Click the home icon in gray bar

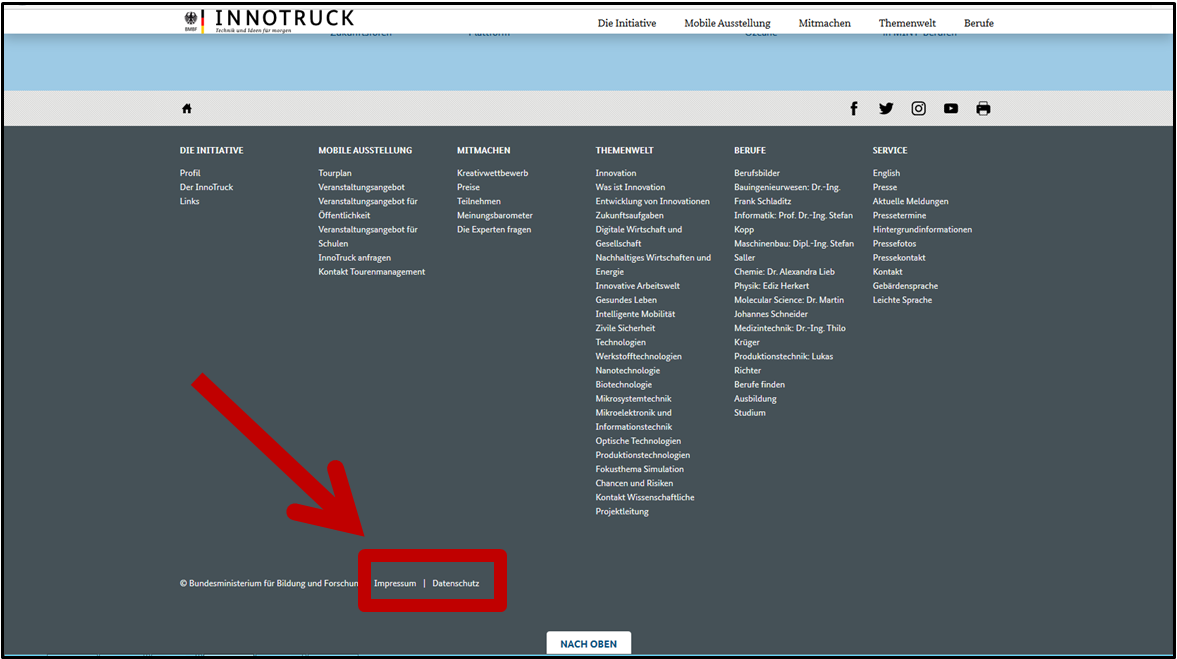coord(186,109)
